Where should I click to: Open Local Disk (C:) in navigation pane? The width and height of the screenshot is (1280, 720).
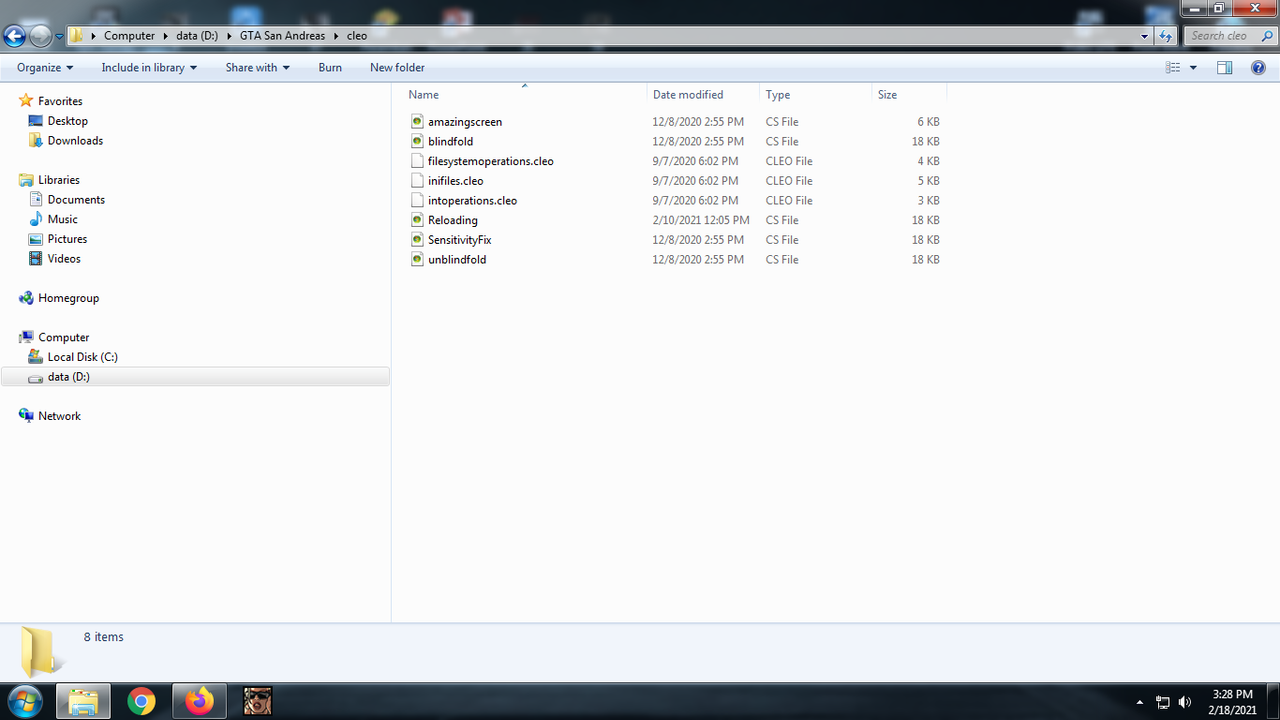(83, 357)
